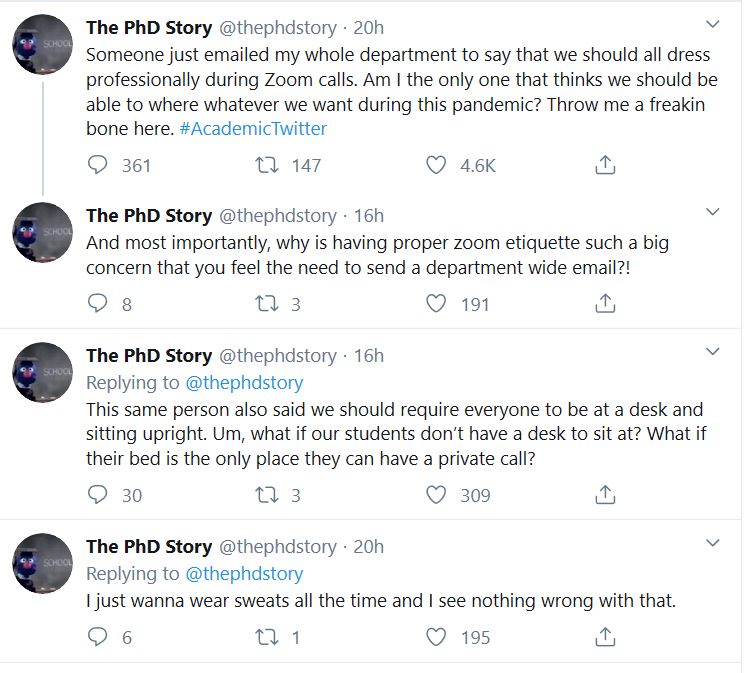The height and width of the screenshot is (673, 751).
Task: Like the tweet with 4.6K likes
Action: point(436,165)
